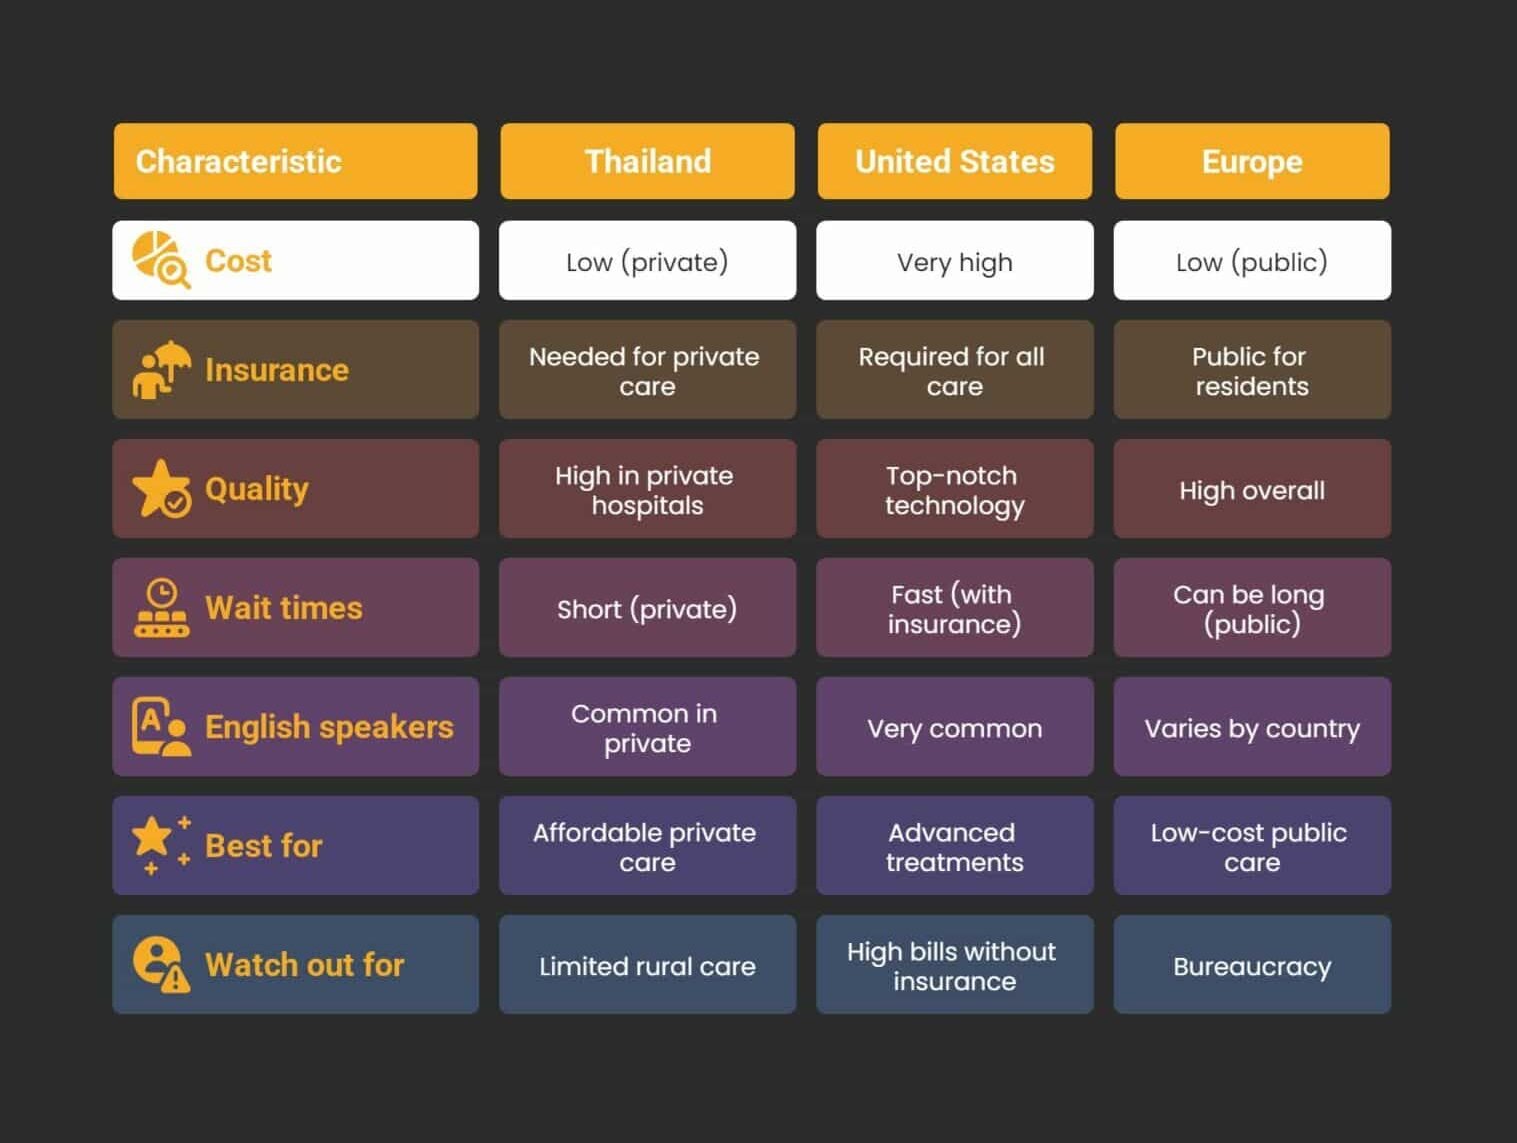Click the 'Short (private)' wait times cell
The width and height of the screenshot is (1517, 1143).
click(647, 607)
